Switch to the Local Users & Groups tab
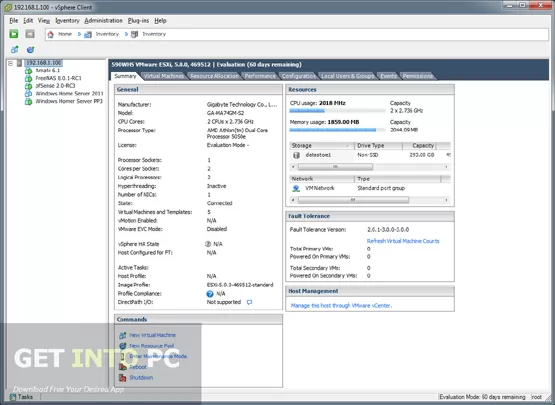555x405 pixels. tap(348, 76)
